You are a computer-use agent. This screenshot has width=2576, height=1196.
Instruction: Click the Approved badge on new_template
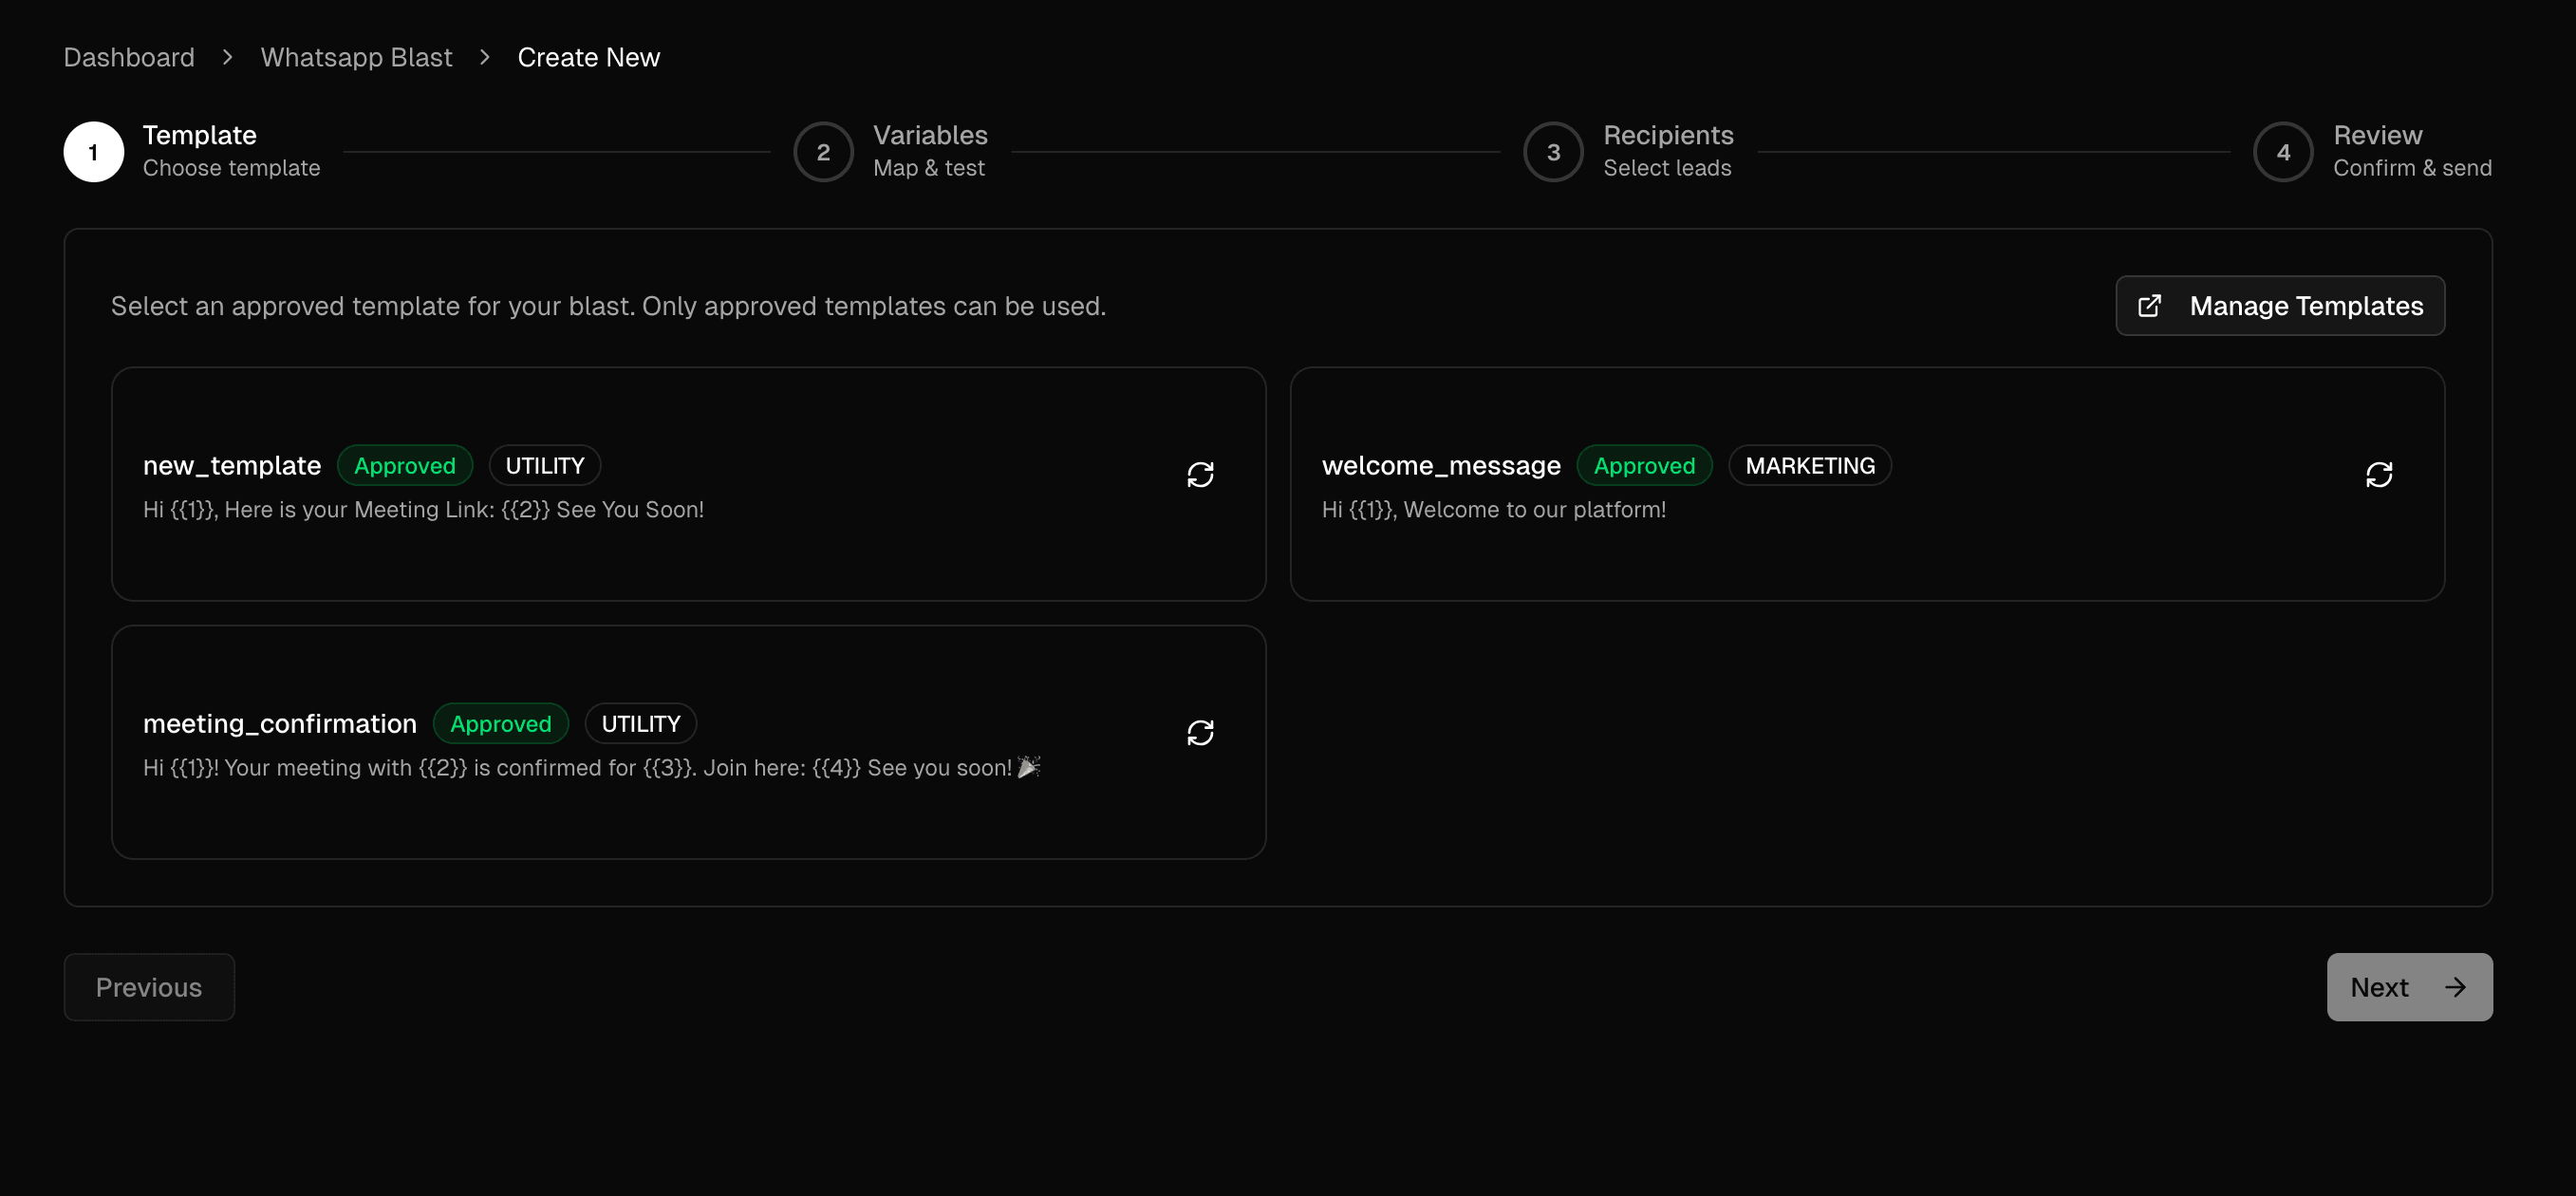pos(405,465)
